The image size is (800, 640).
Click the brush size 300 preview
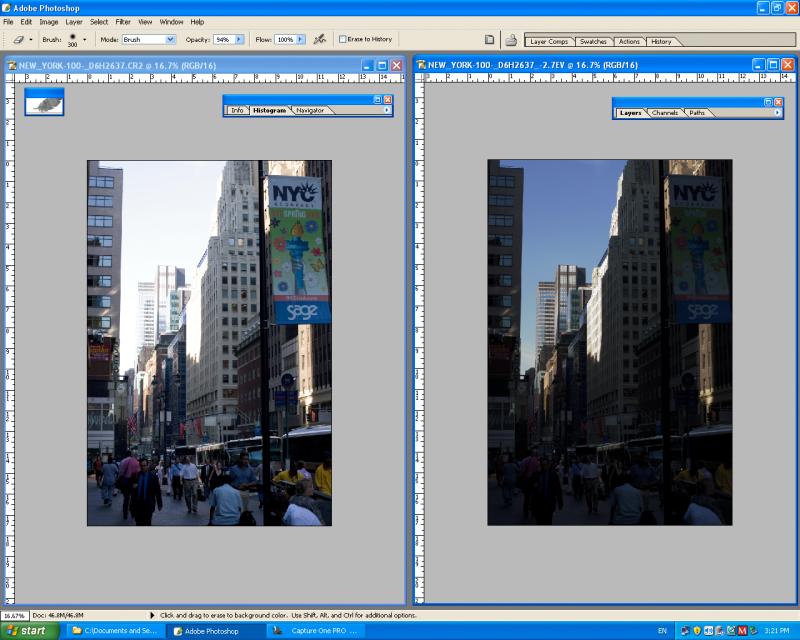click(72, 39)
